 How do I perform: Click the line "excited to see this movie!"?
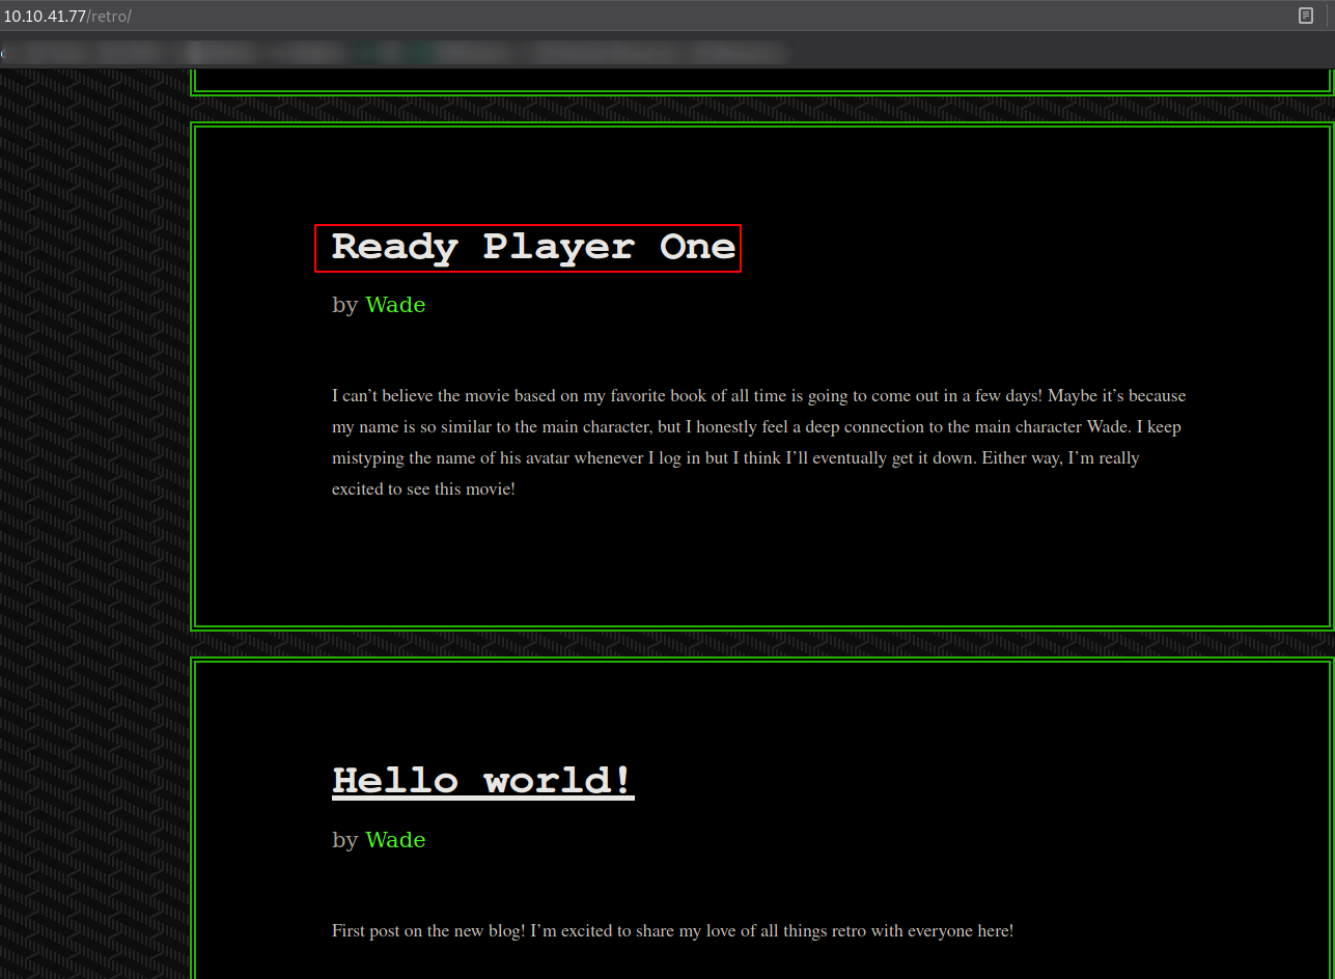(423, 489)
